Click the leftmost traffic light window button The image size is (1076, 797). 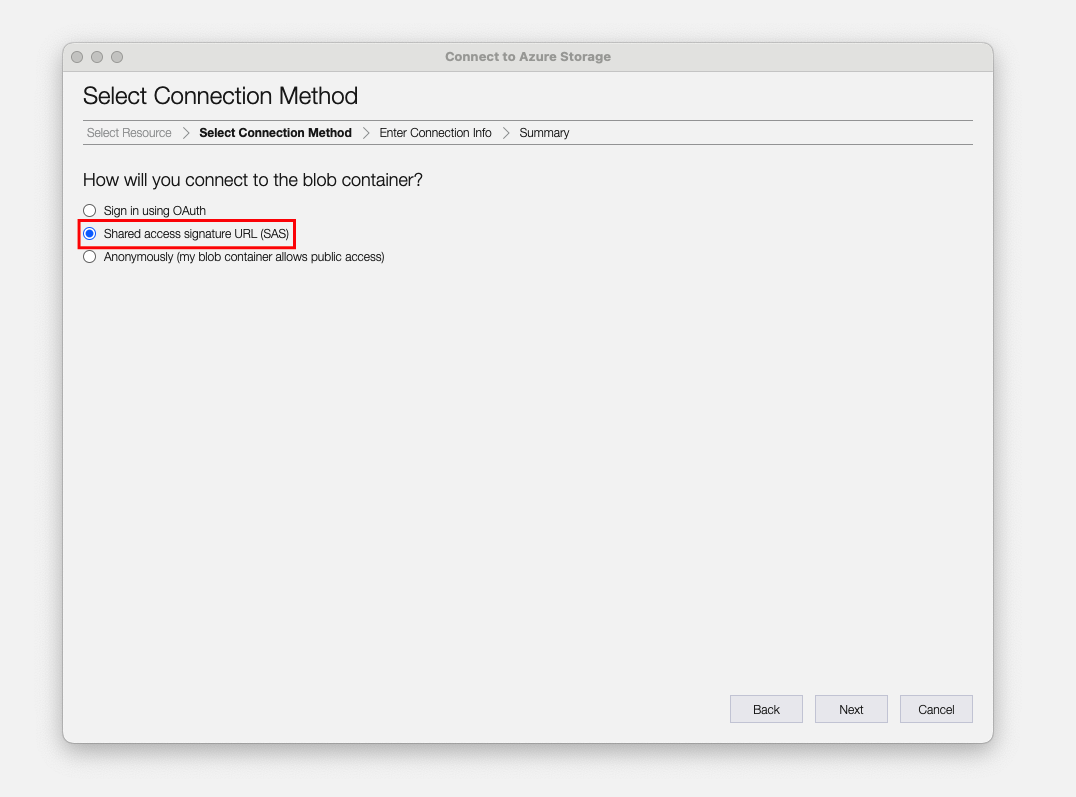[x=77, y=57]
